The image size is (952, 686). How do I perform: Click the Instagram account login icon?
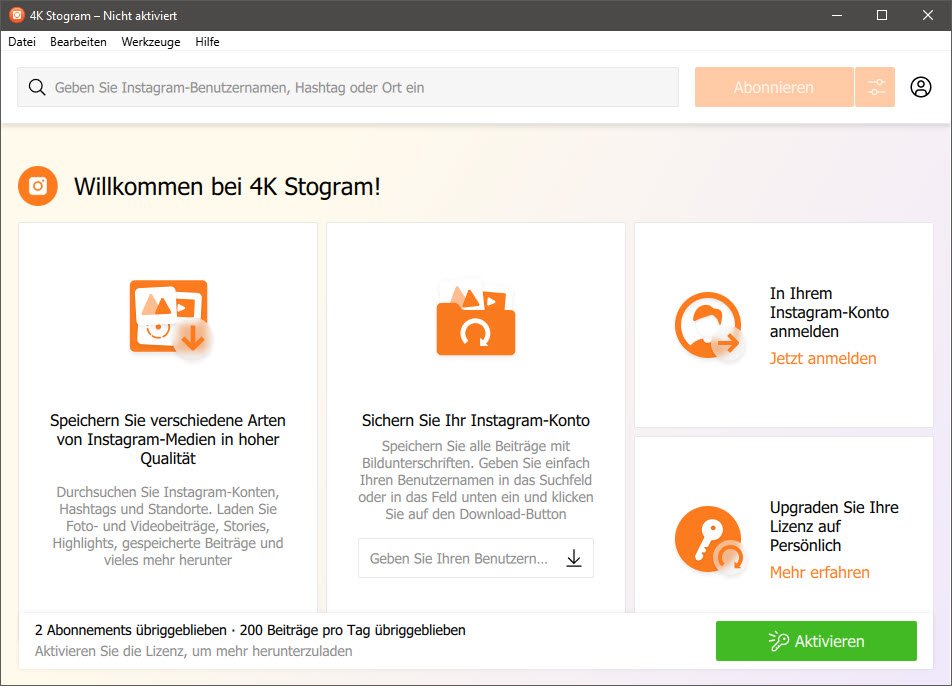[709, 325]
